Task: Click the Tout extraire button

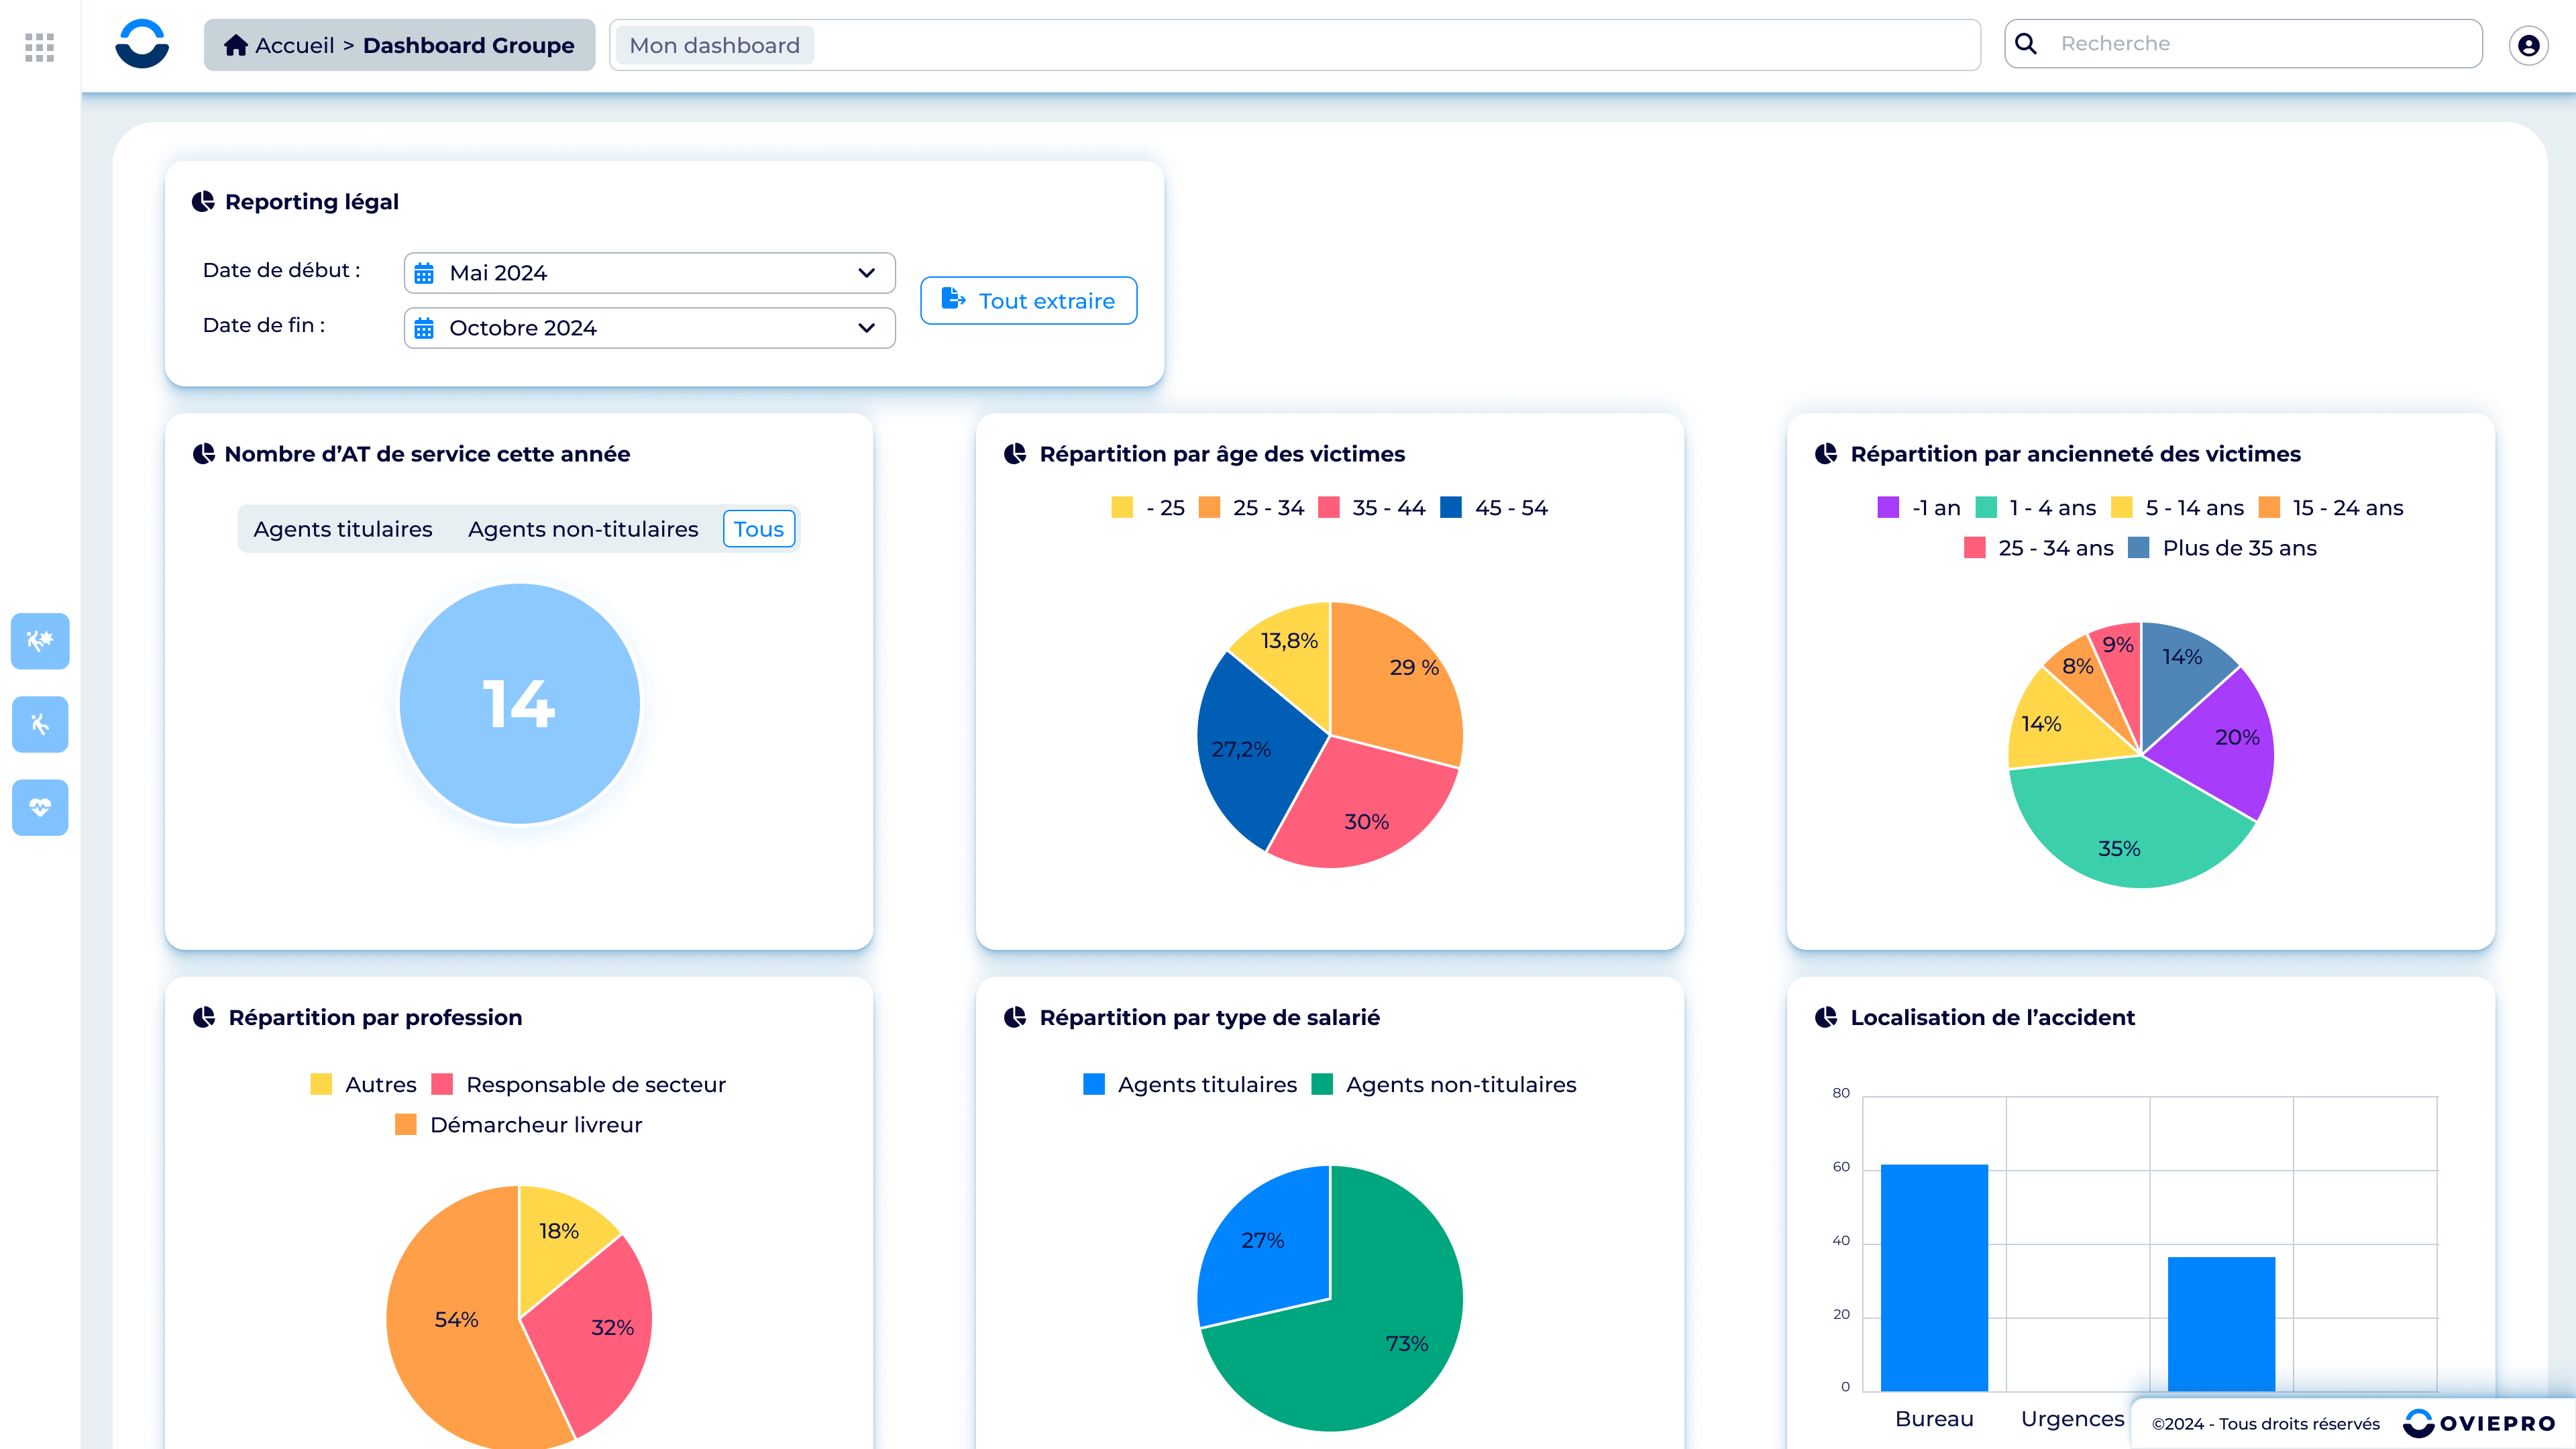Action: (x=1028, y=300)
